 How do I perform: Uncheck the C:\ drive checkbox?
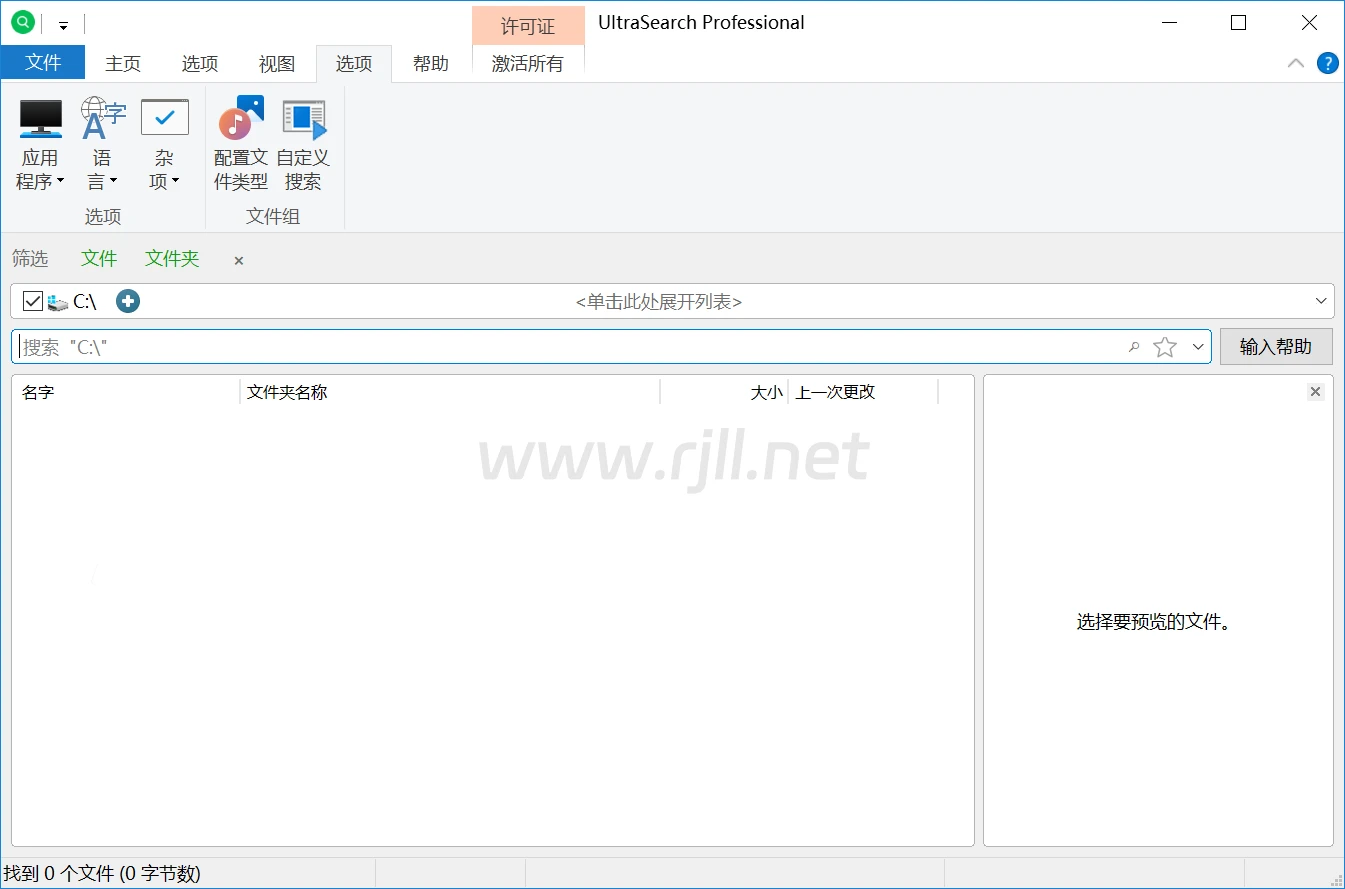33,301
